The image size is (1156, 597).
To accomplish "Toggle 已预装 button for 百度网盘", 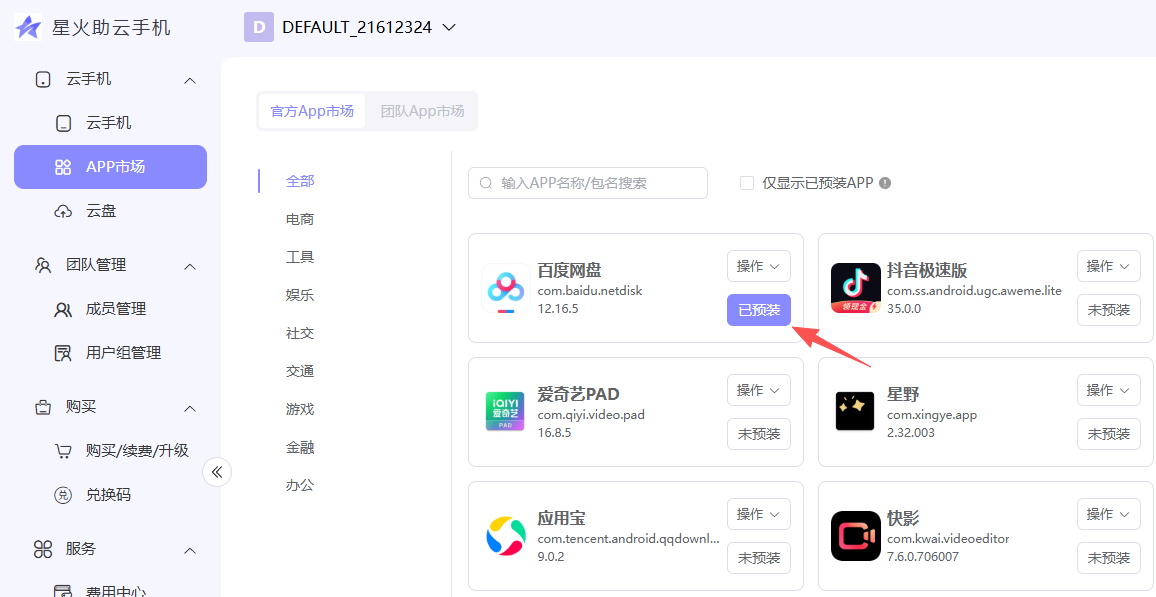I will click(x=758, y=310).
